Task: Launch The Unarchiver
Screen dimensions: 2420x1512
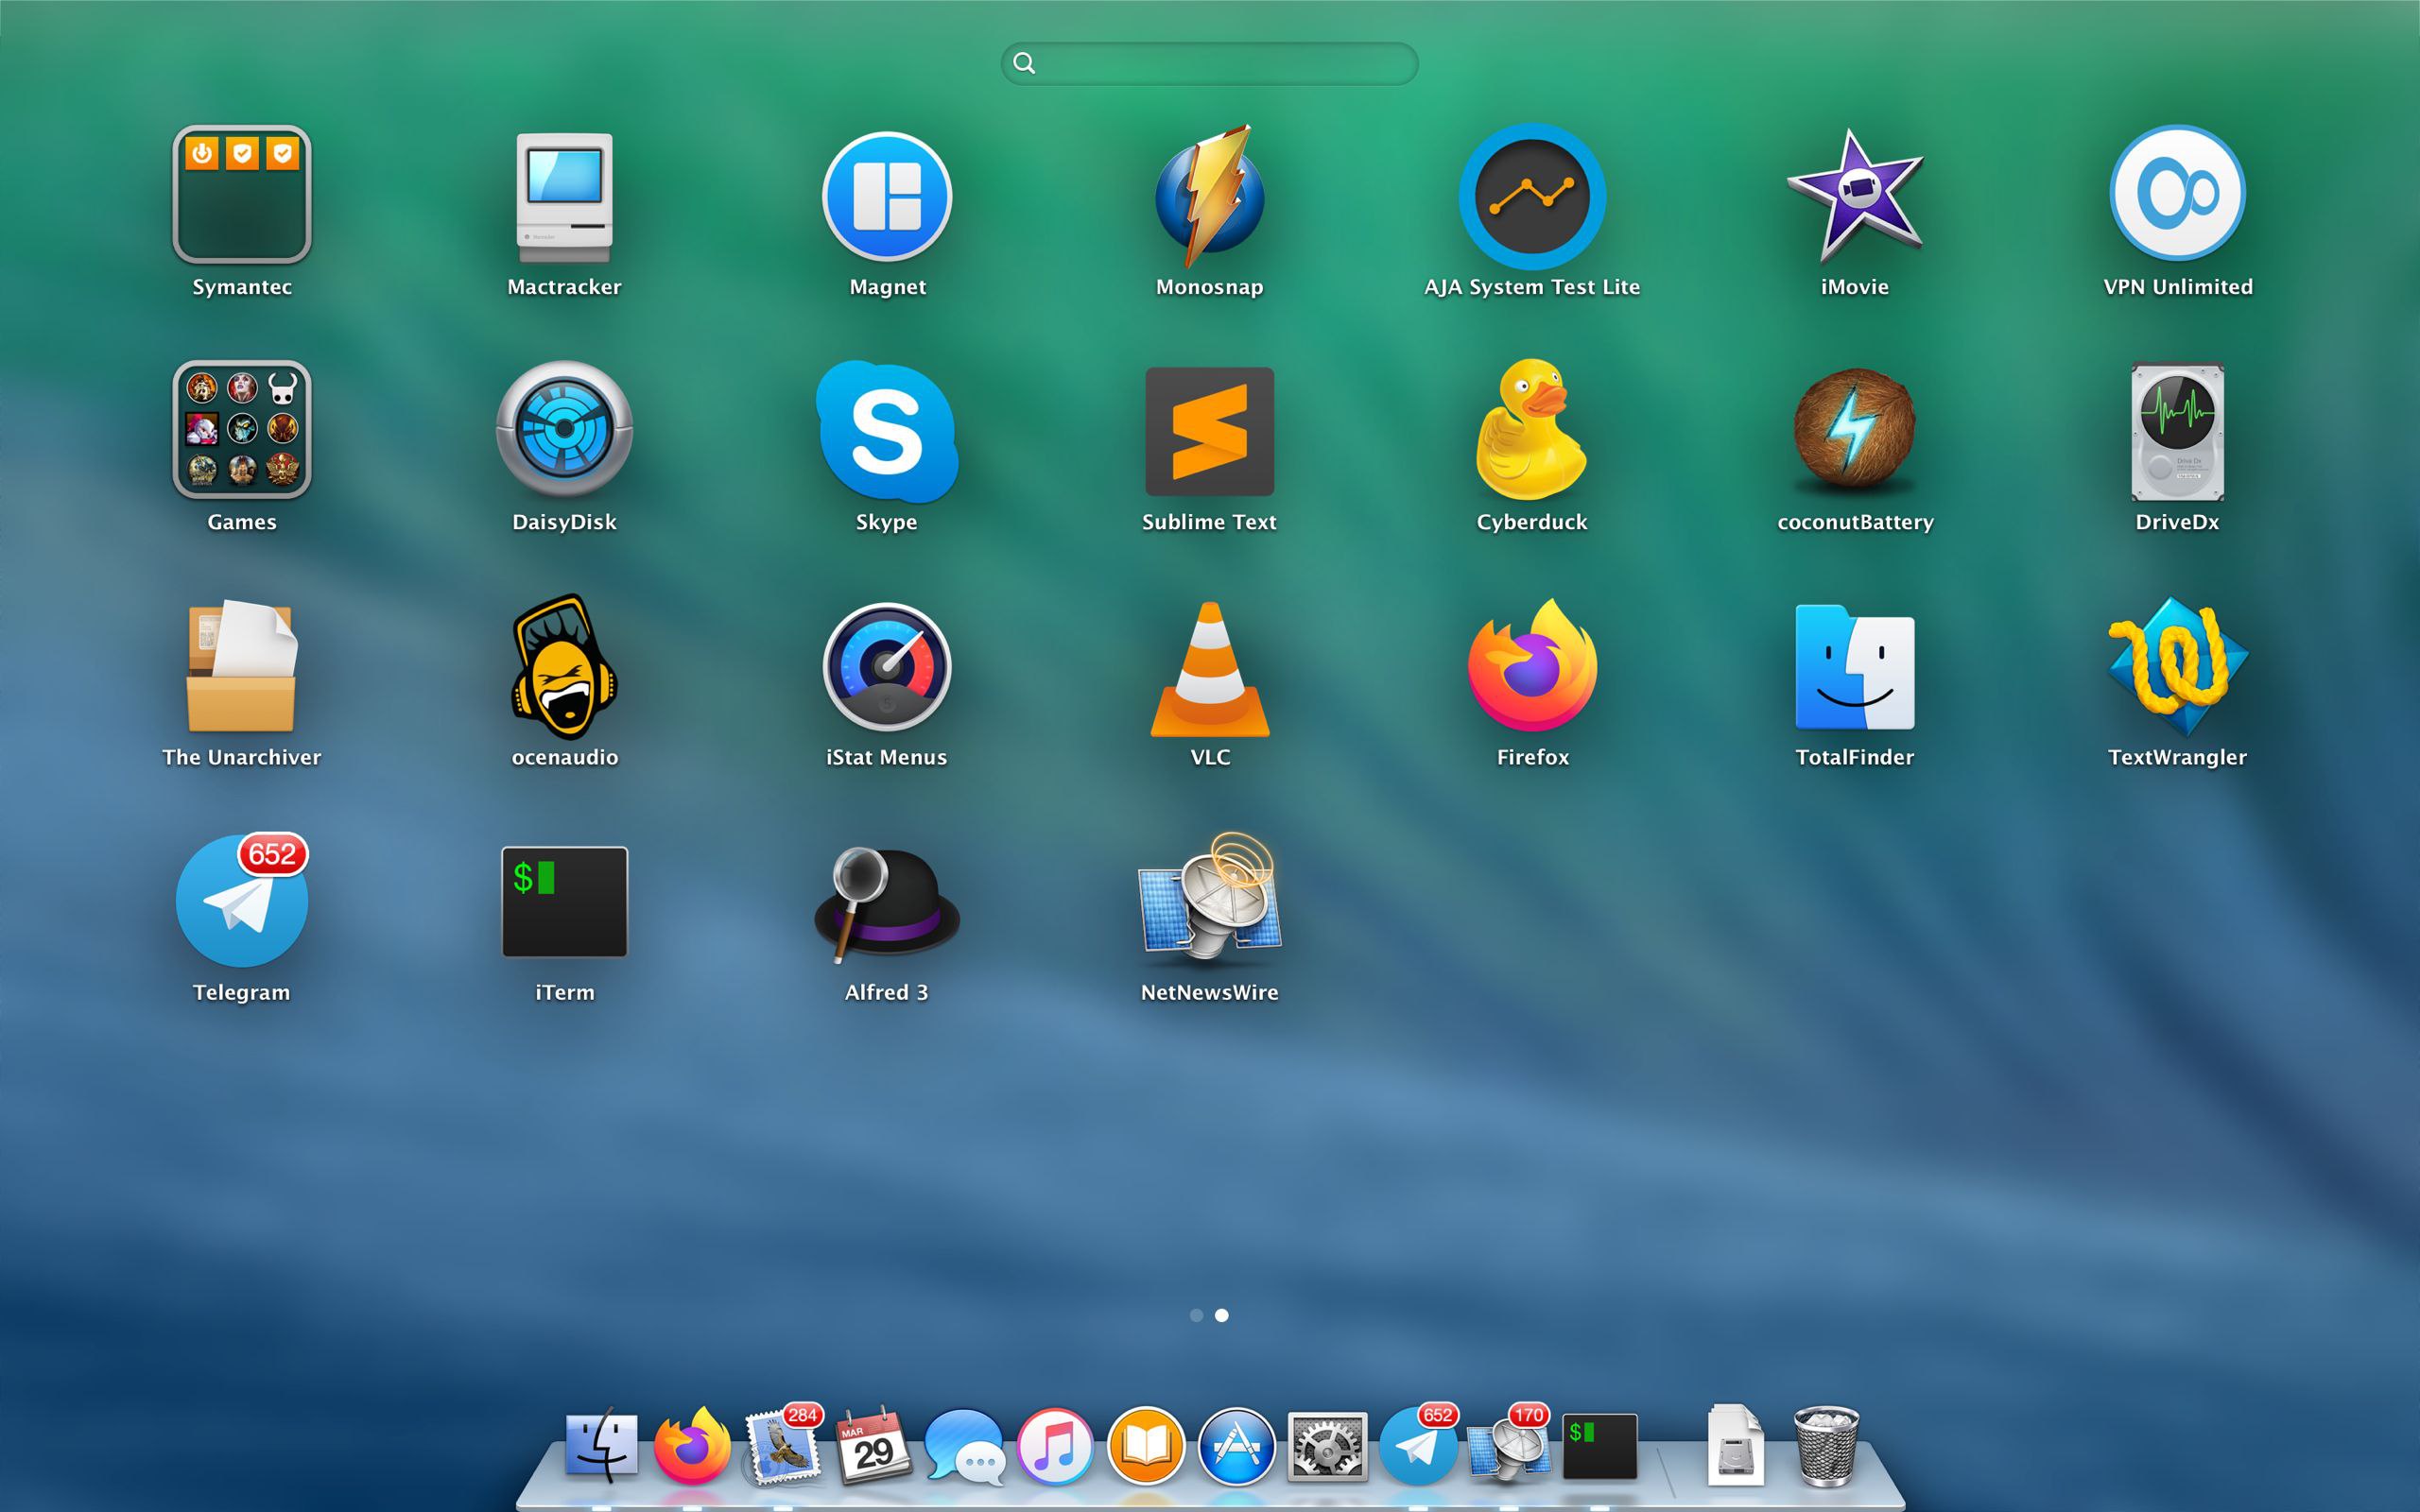Action: tap(242, 666)
